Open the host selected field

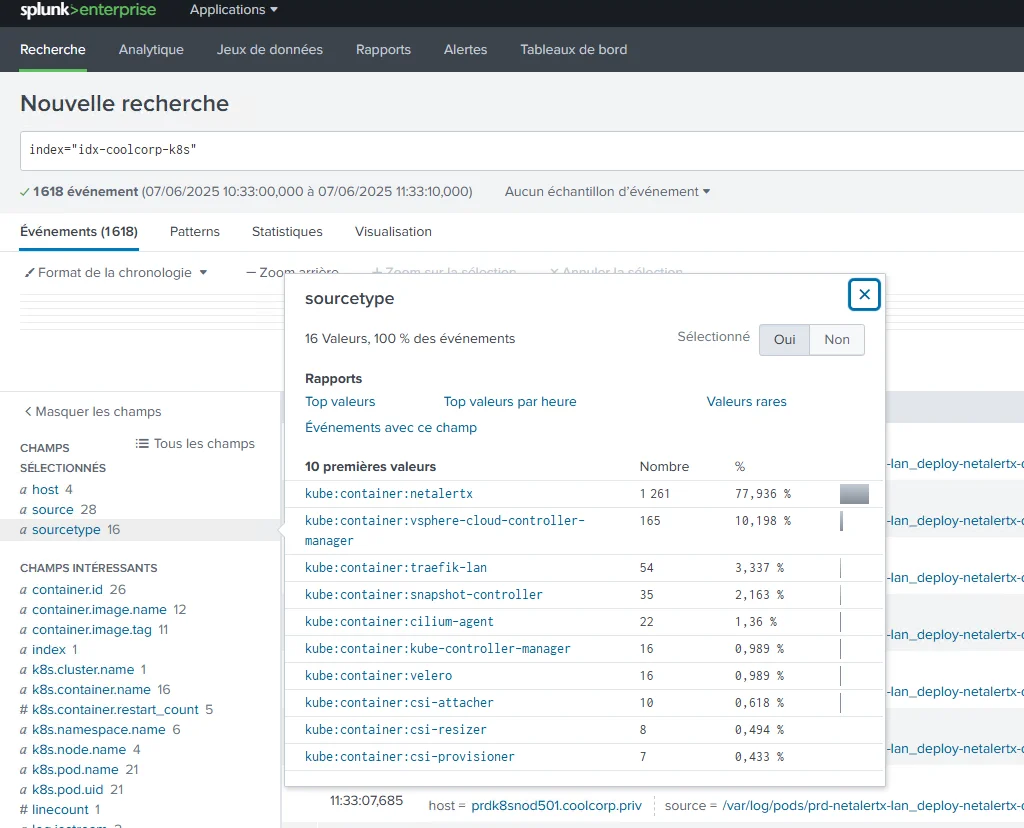click(x=45, y=489)
